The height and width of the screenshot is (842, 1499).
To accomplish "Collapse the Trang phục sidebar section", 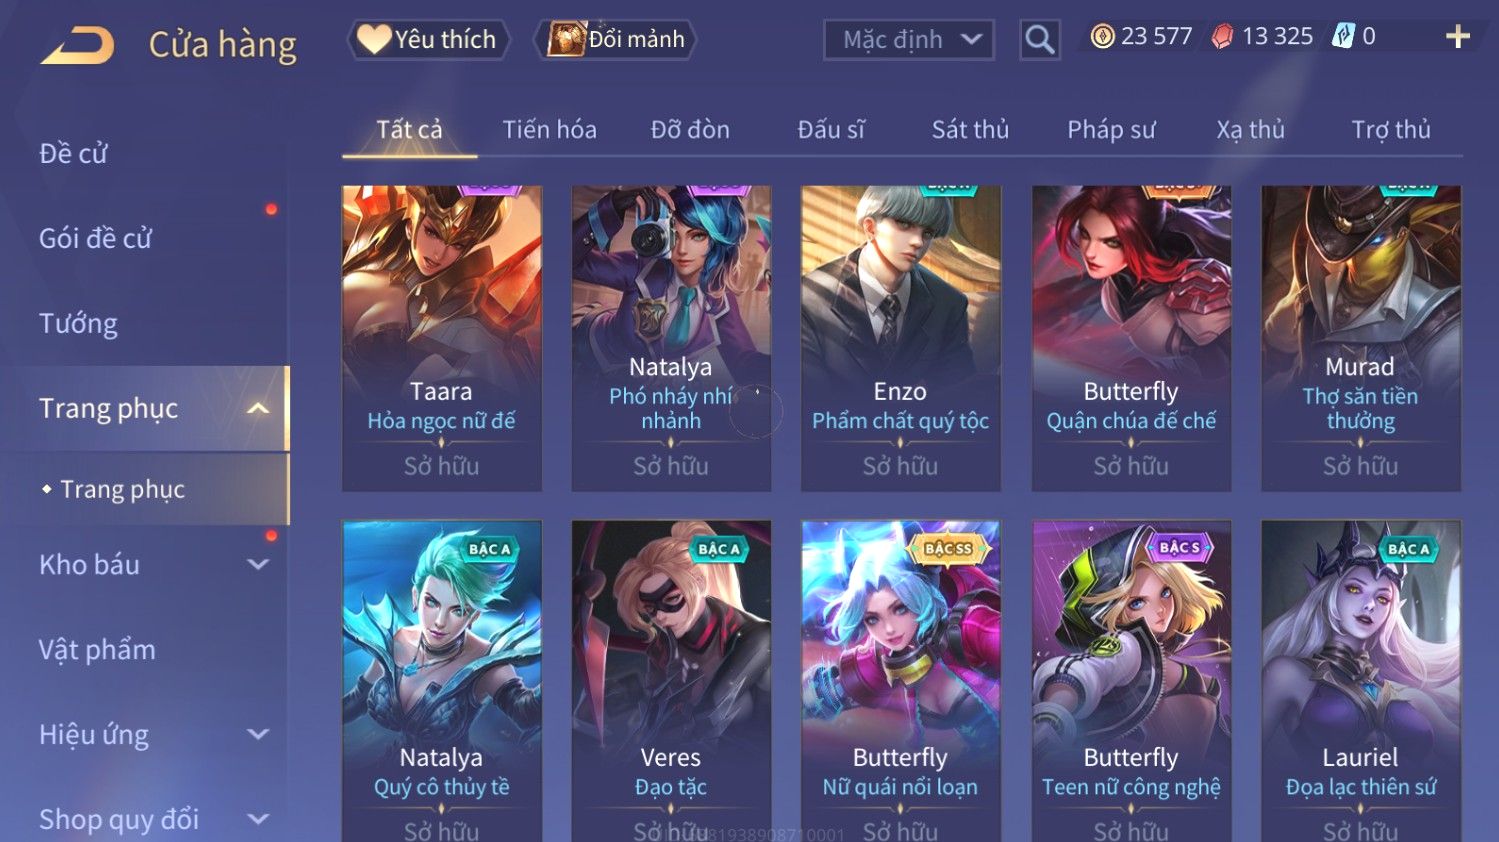I will point(258,408).
